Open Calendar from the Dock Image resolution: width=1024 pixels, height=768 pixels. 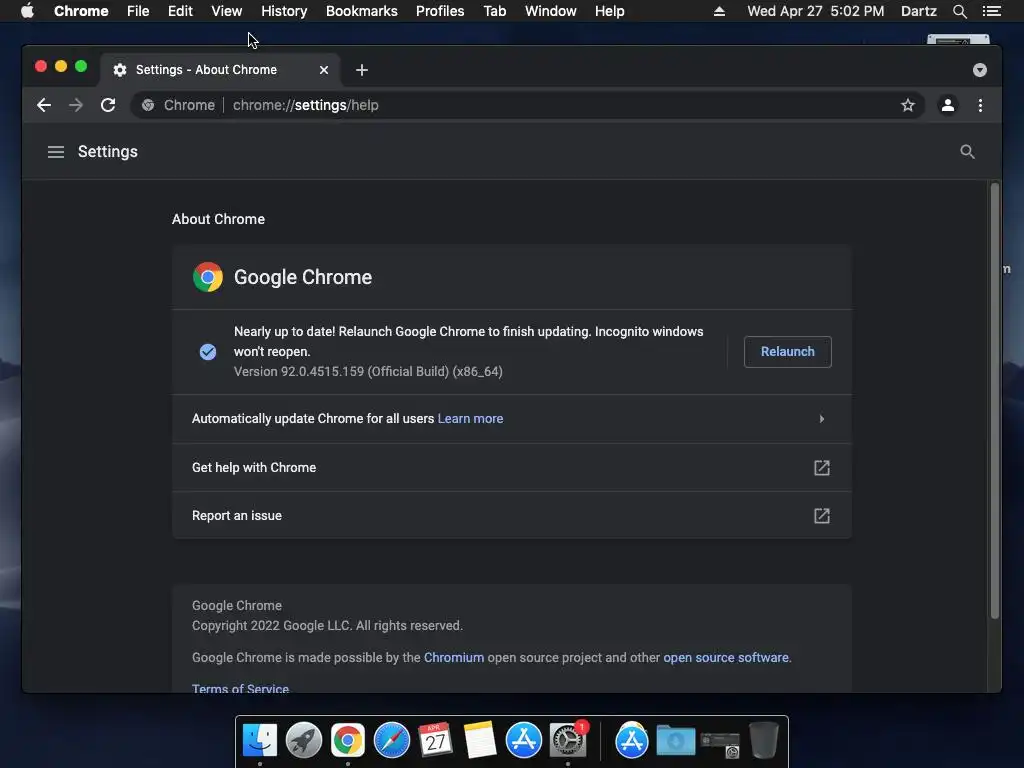click(436, 740)
